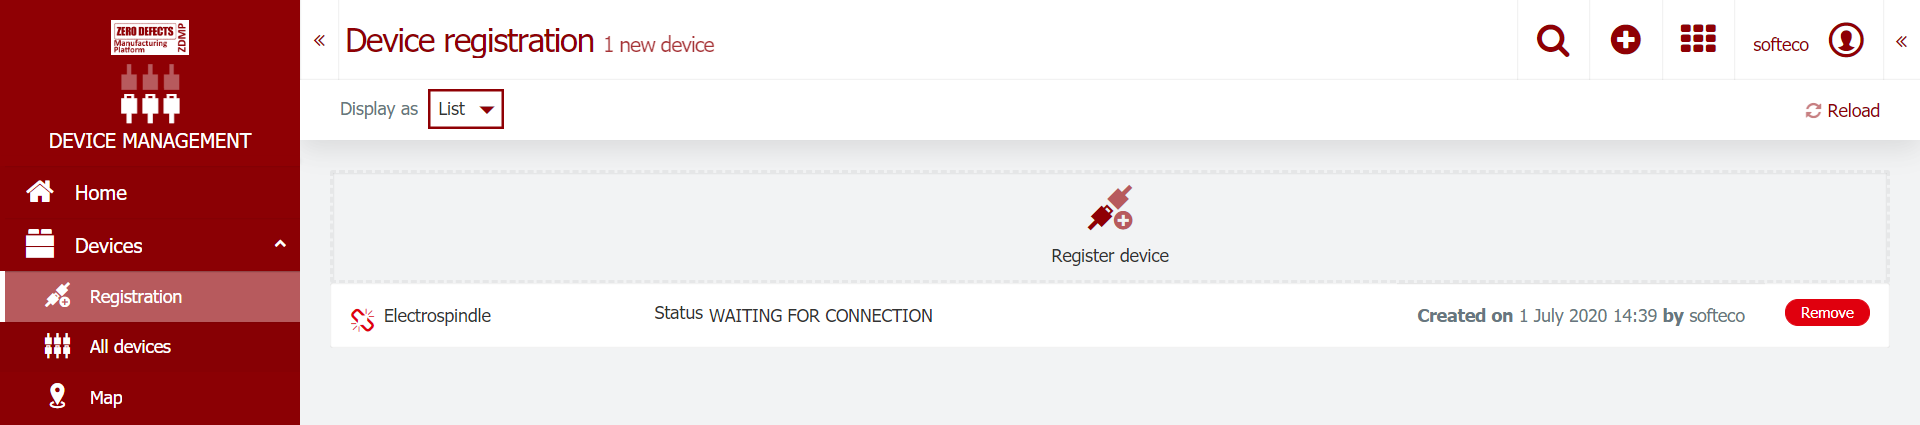Viewport: 1920px width, 425px height.
Task: Click the softeco username label
Action: [1781, 44]
